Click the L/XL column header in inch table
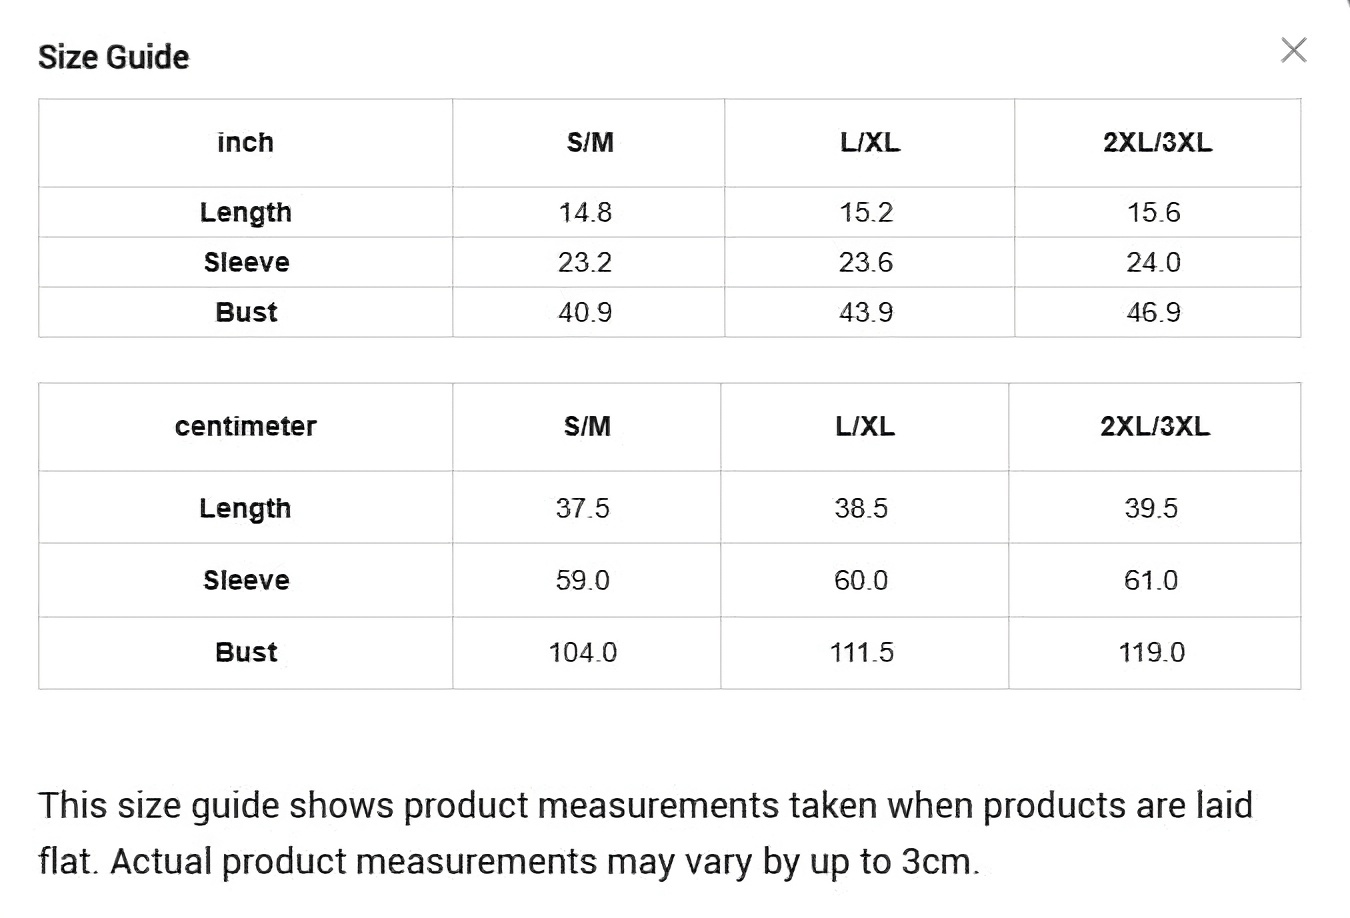1350x918 pixels. 870,143
